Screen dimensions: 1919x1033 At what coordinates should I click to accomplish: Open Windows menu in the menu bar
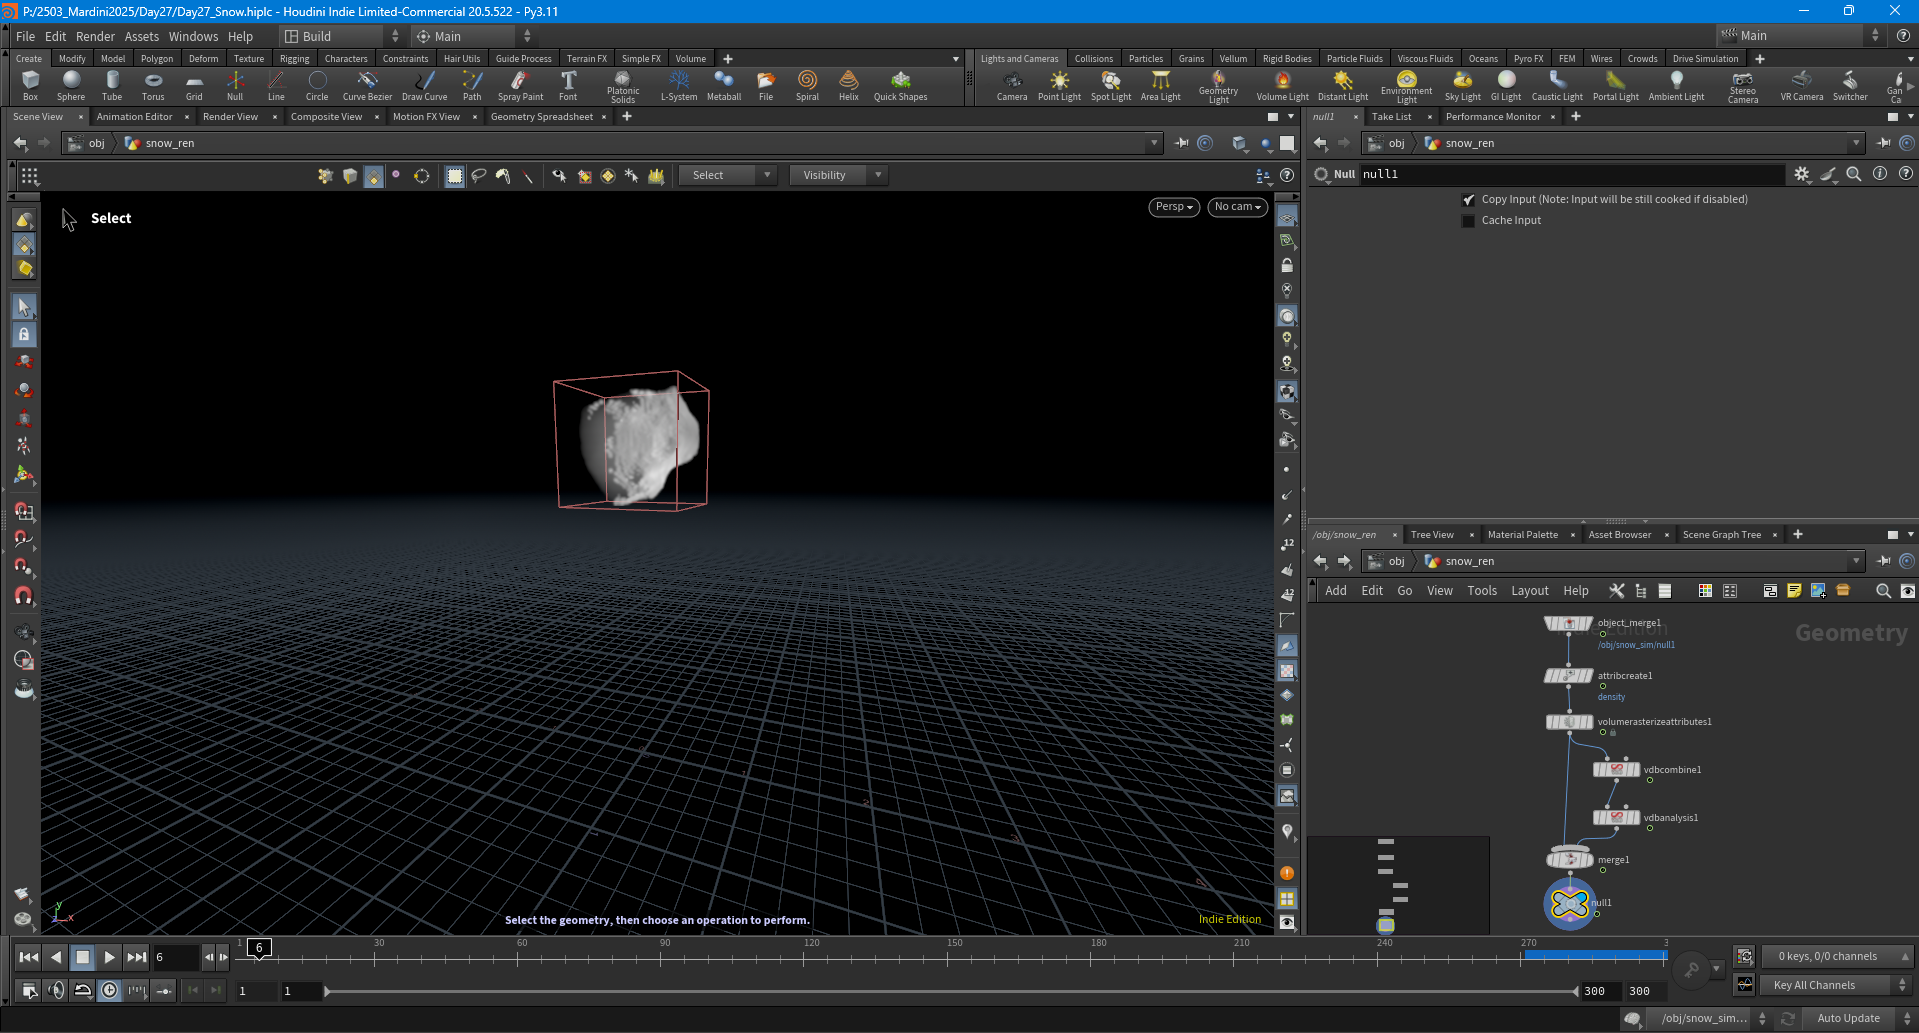(193, 36)
